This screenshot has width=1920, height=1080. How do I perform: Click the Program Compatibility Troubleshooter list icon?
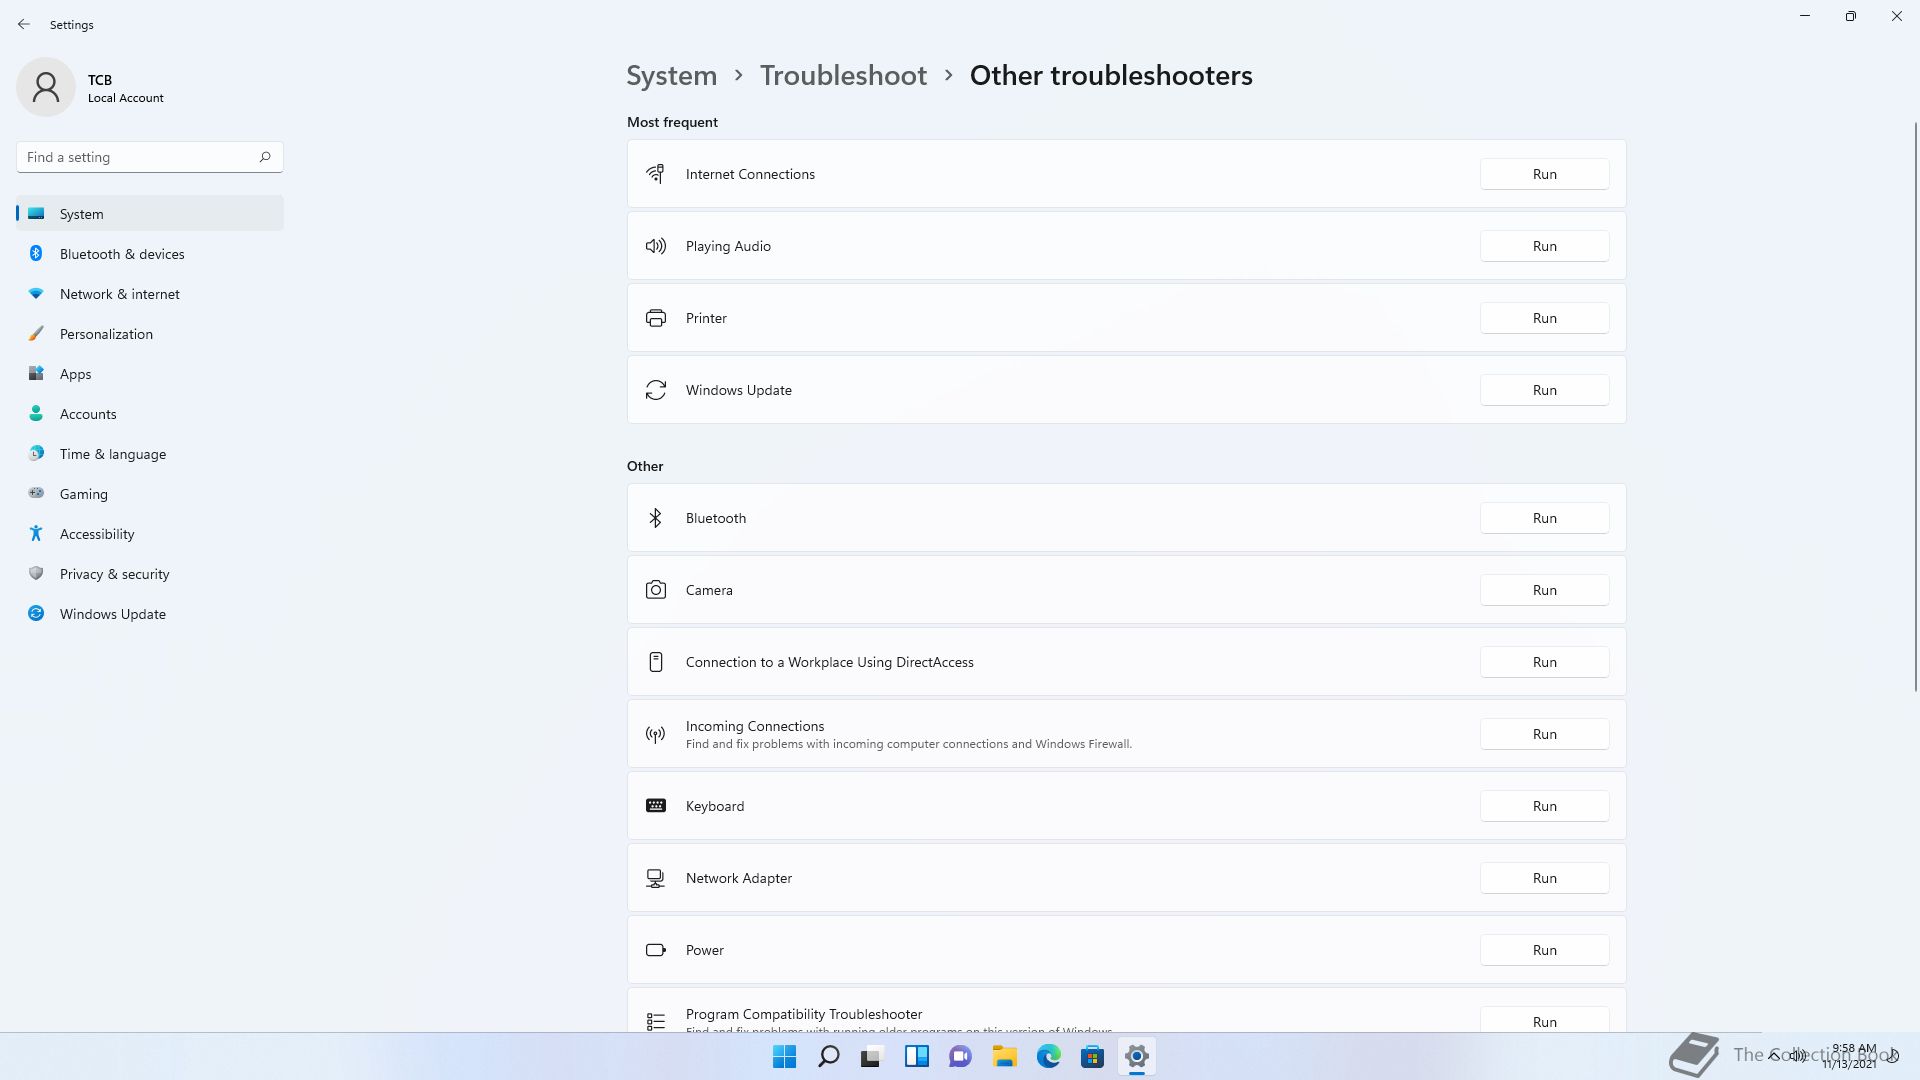pos(655,1021)
